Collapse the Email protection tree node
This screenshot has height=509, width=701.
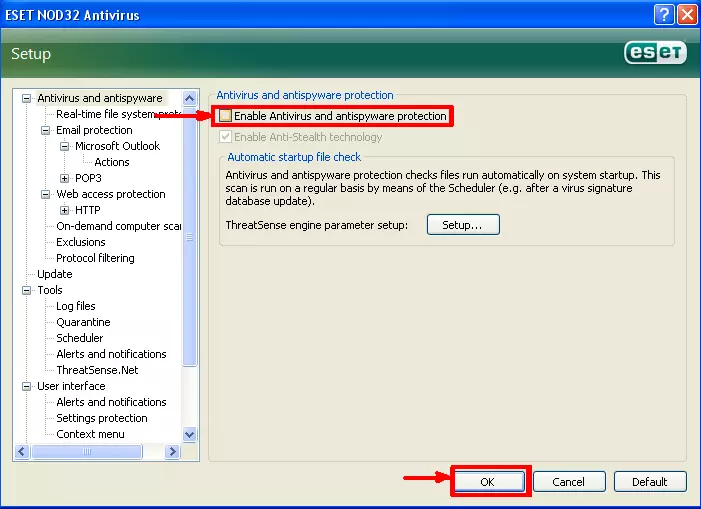pos(46,130)
